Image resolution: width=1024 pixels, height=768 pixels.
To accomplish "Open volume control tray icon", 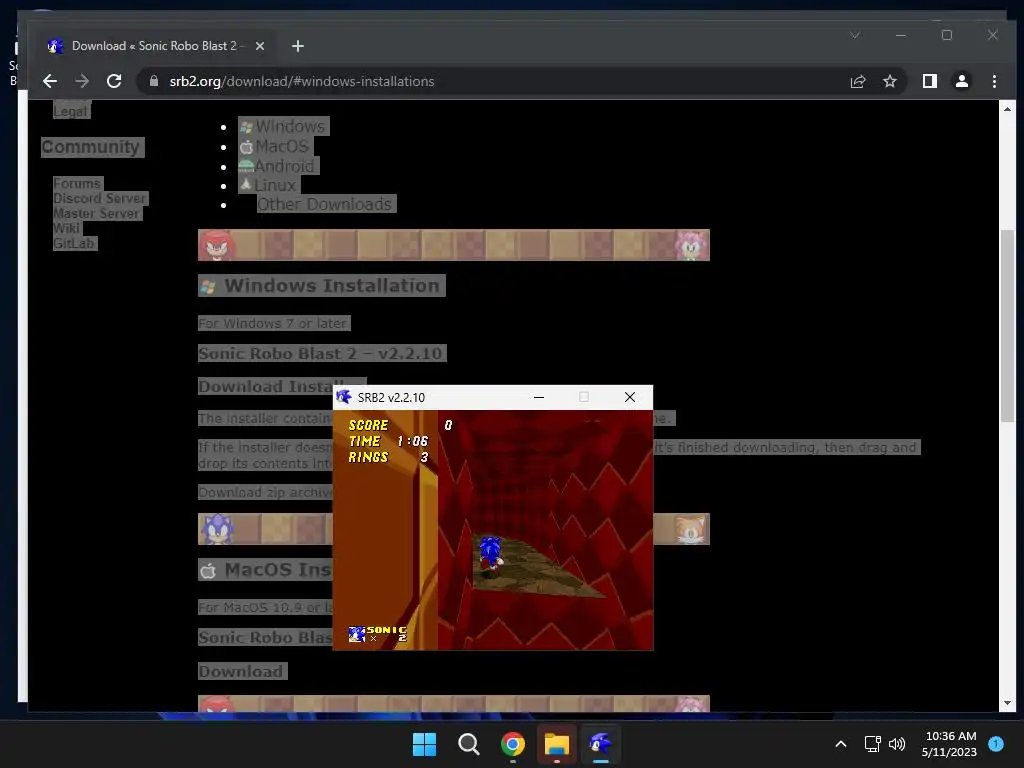I will (897, 744).
